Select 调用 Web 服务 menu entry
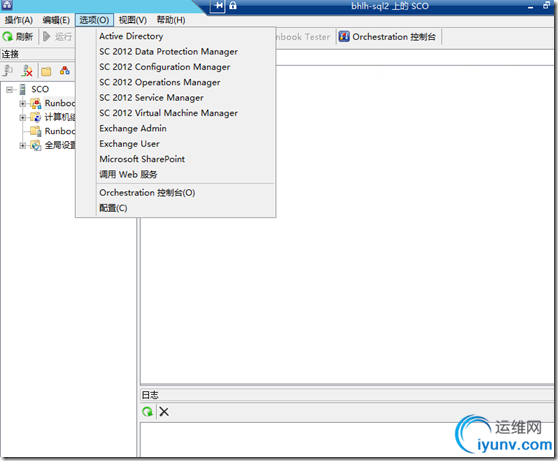Screen dimensions: 558x461 (x=176, y=174)
